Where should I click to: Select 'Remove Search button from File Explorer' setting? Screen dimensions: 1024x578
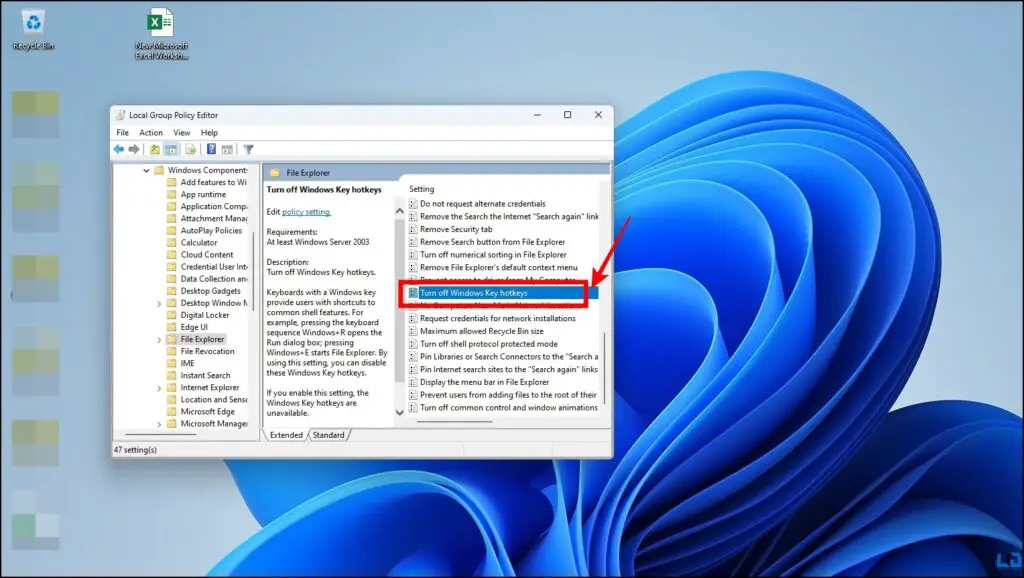tap(487, 242)
